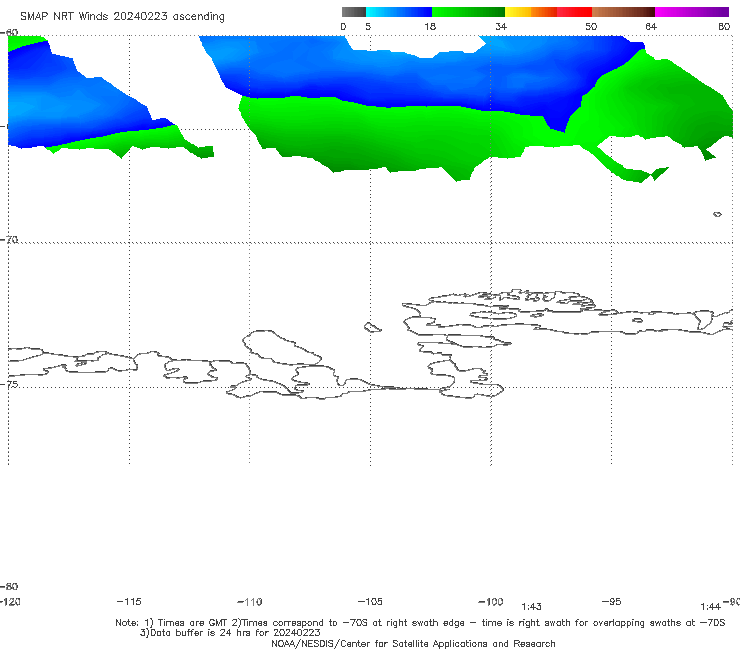The height and width of the screenshot is (650, 740).
Task: Click the large oval island outline near -110
Action: coord(282,347)
